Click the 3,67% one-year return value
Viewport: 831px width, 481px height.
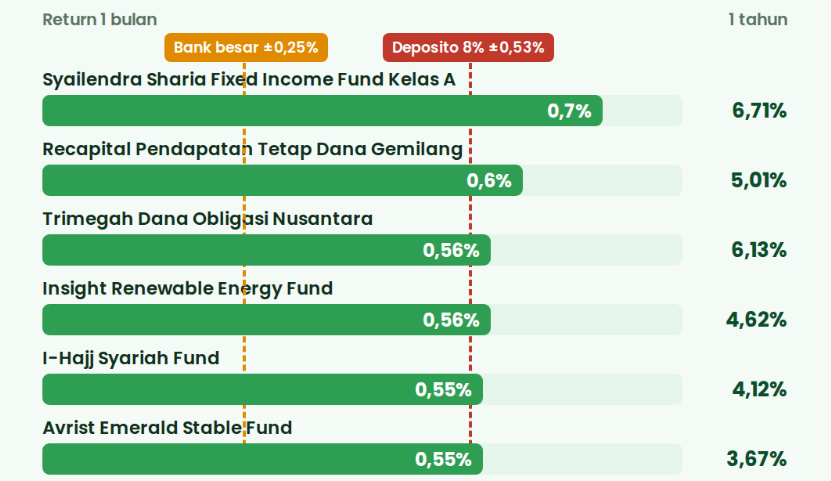point(756,459)
